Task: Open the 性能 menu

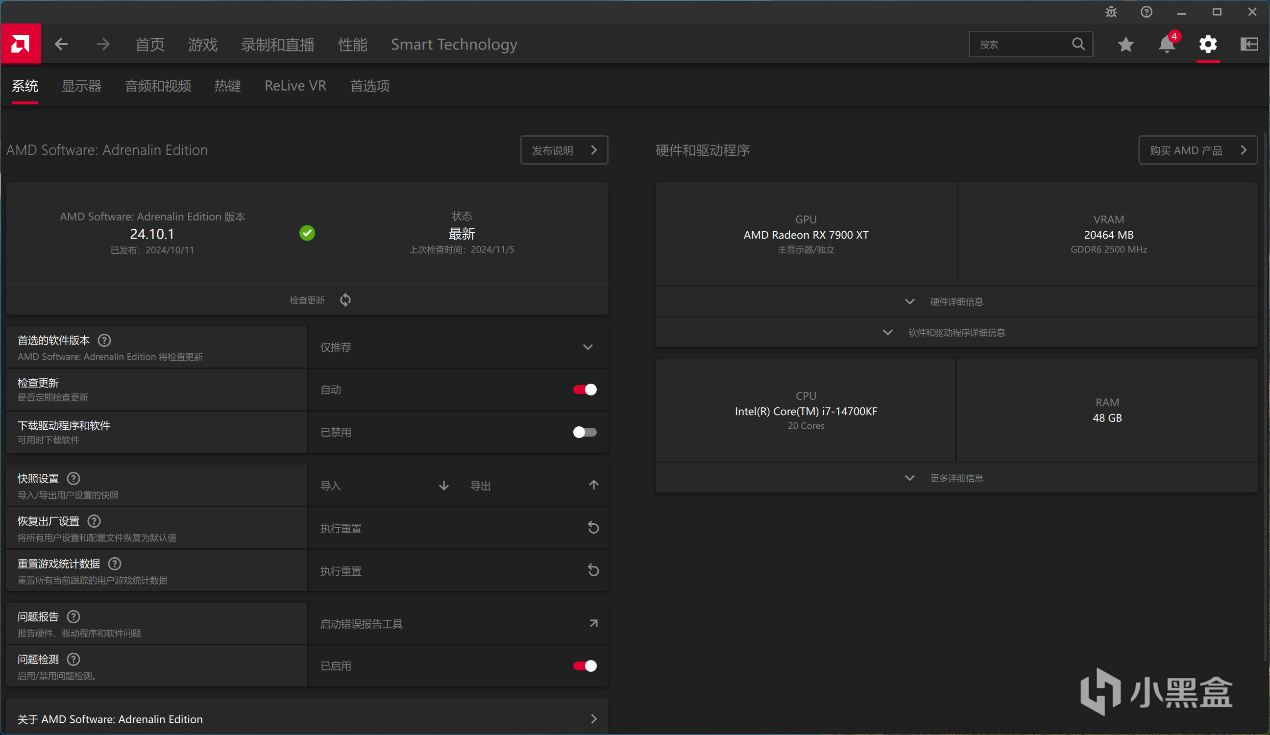Action: [353, 44]
